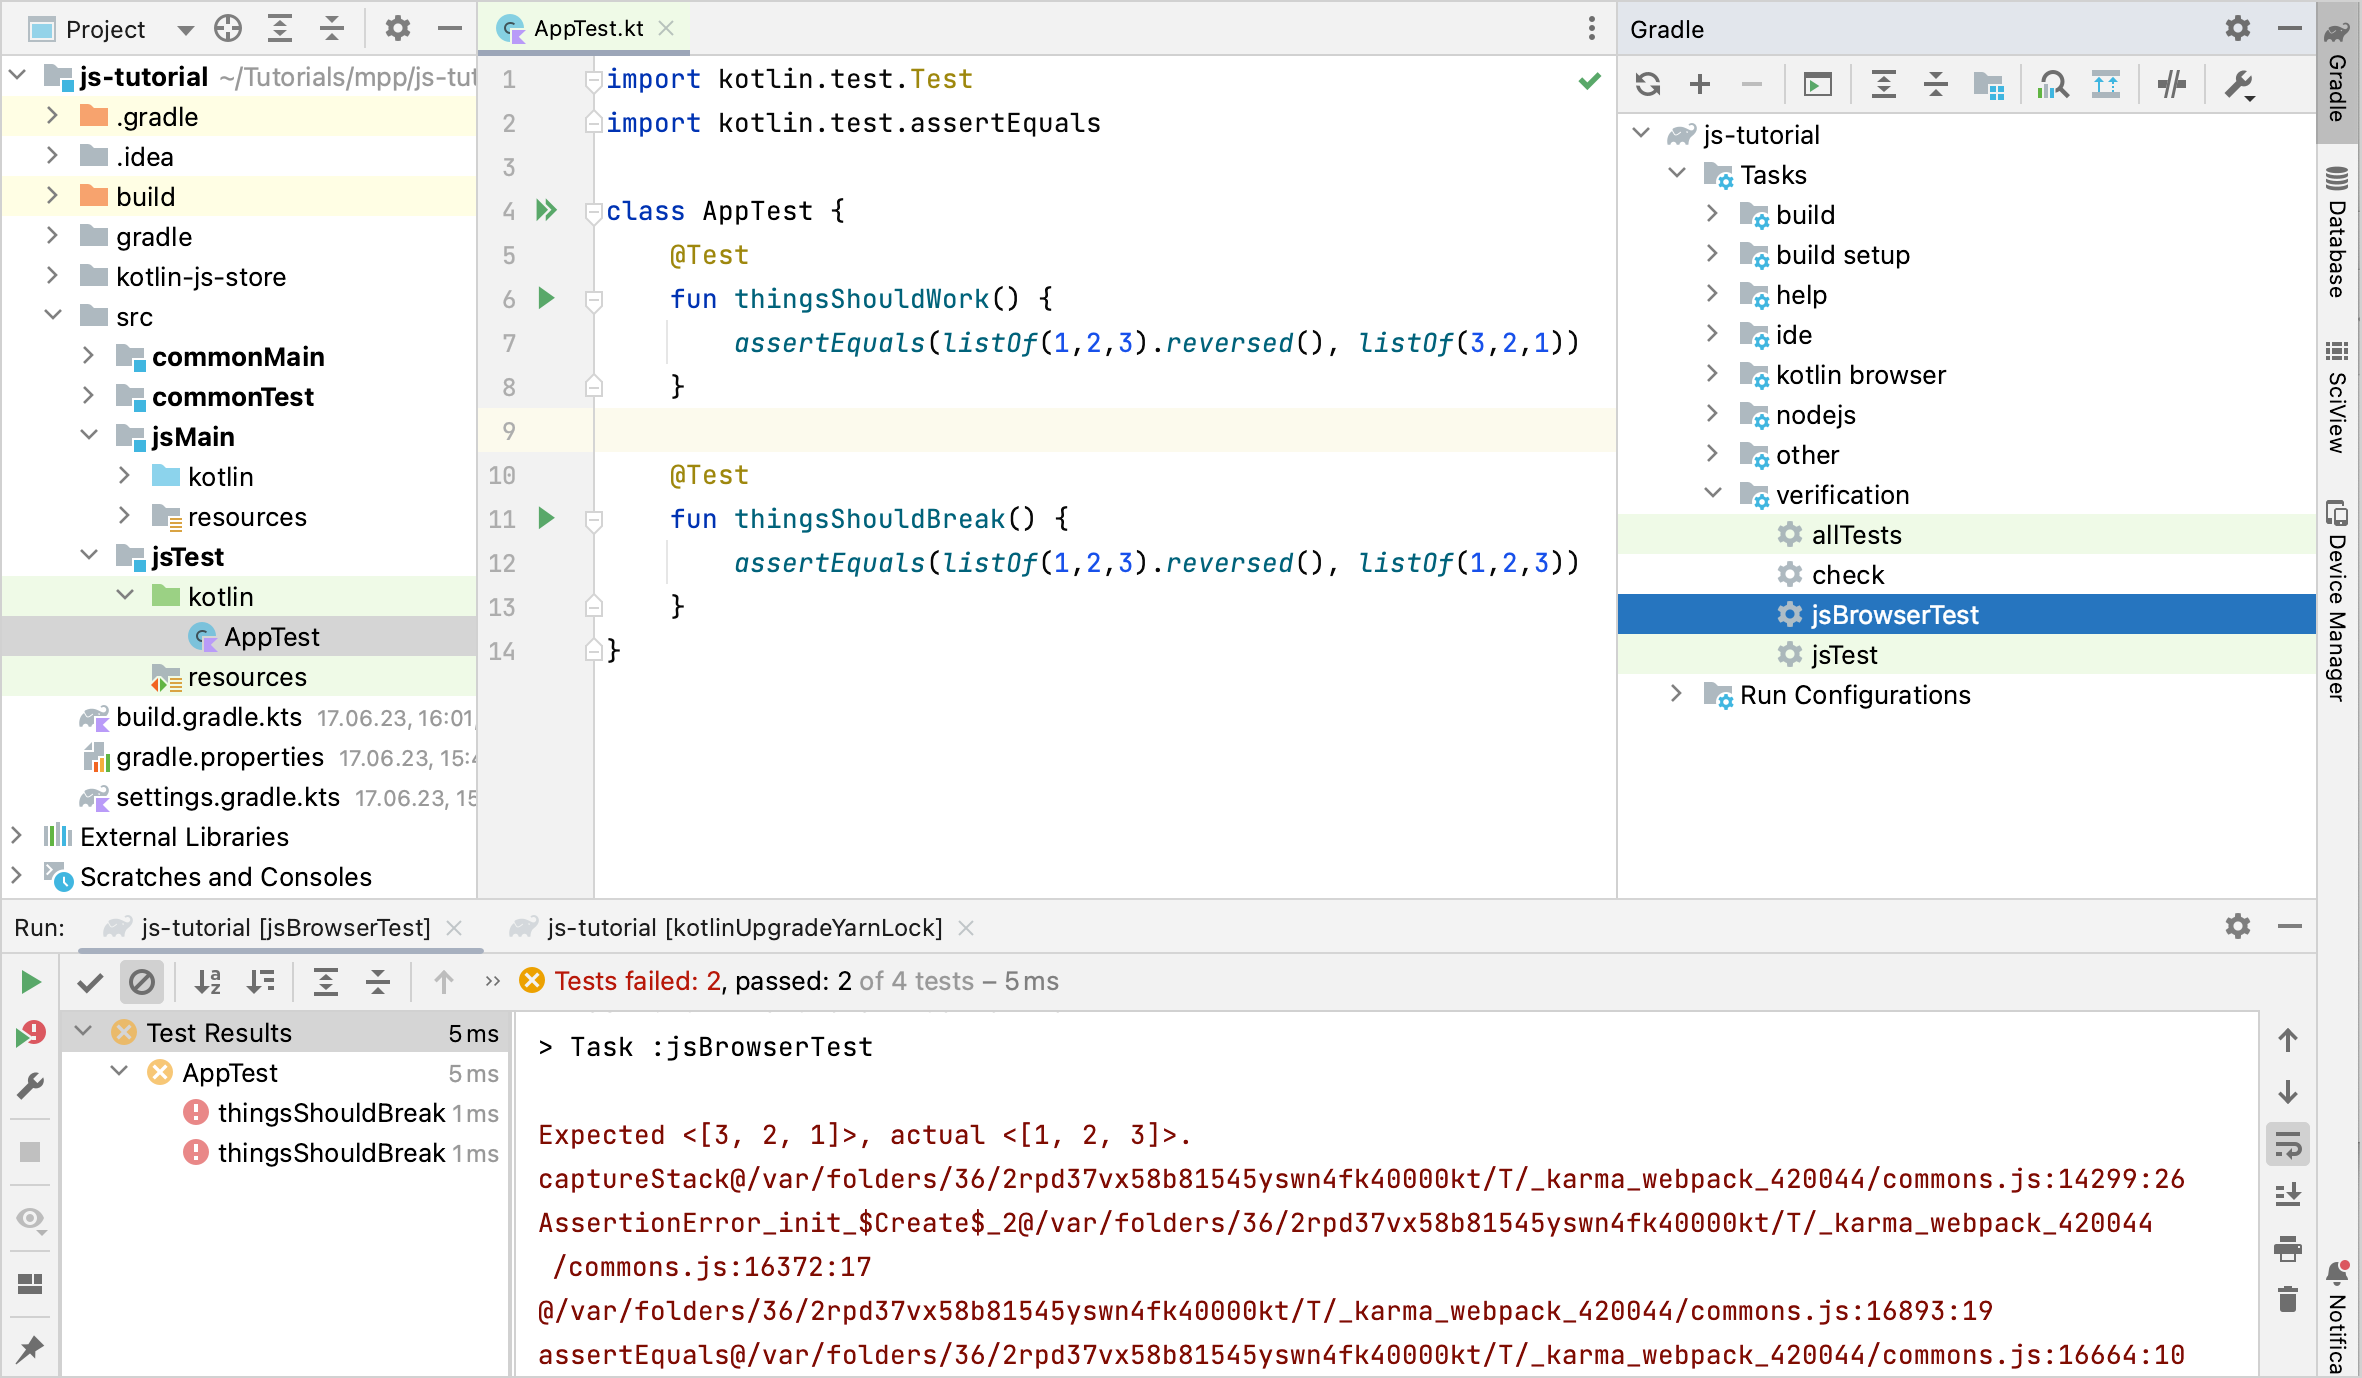Expand Gradle Run Configurations node
Screen dimensions: 2362x1378
pos(1676,694)
